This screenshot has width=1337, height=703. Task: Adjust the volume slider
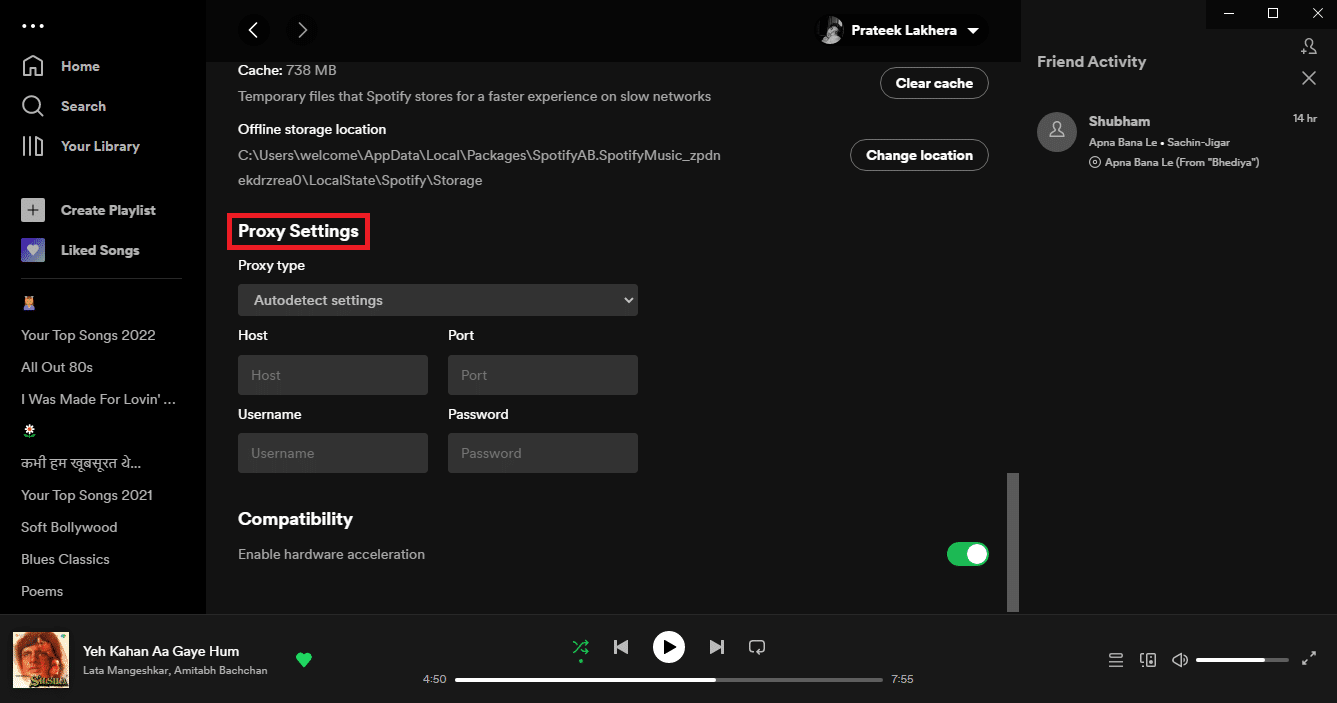pyautogui.click(x=1242, y=660)
